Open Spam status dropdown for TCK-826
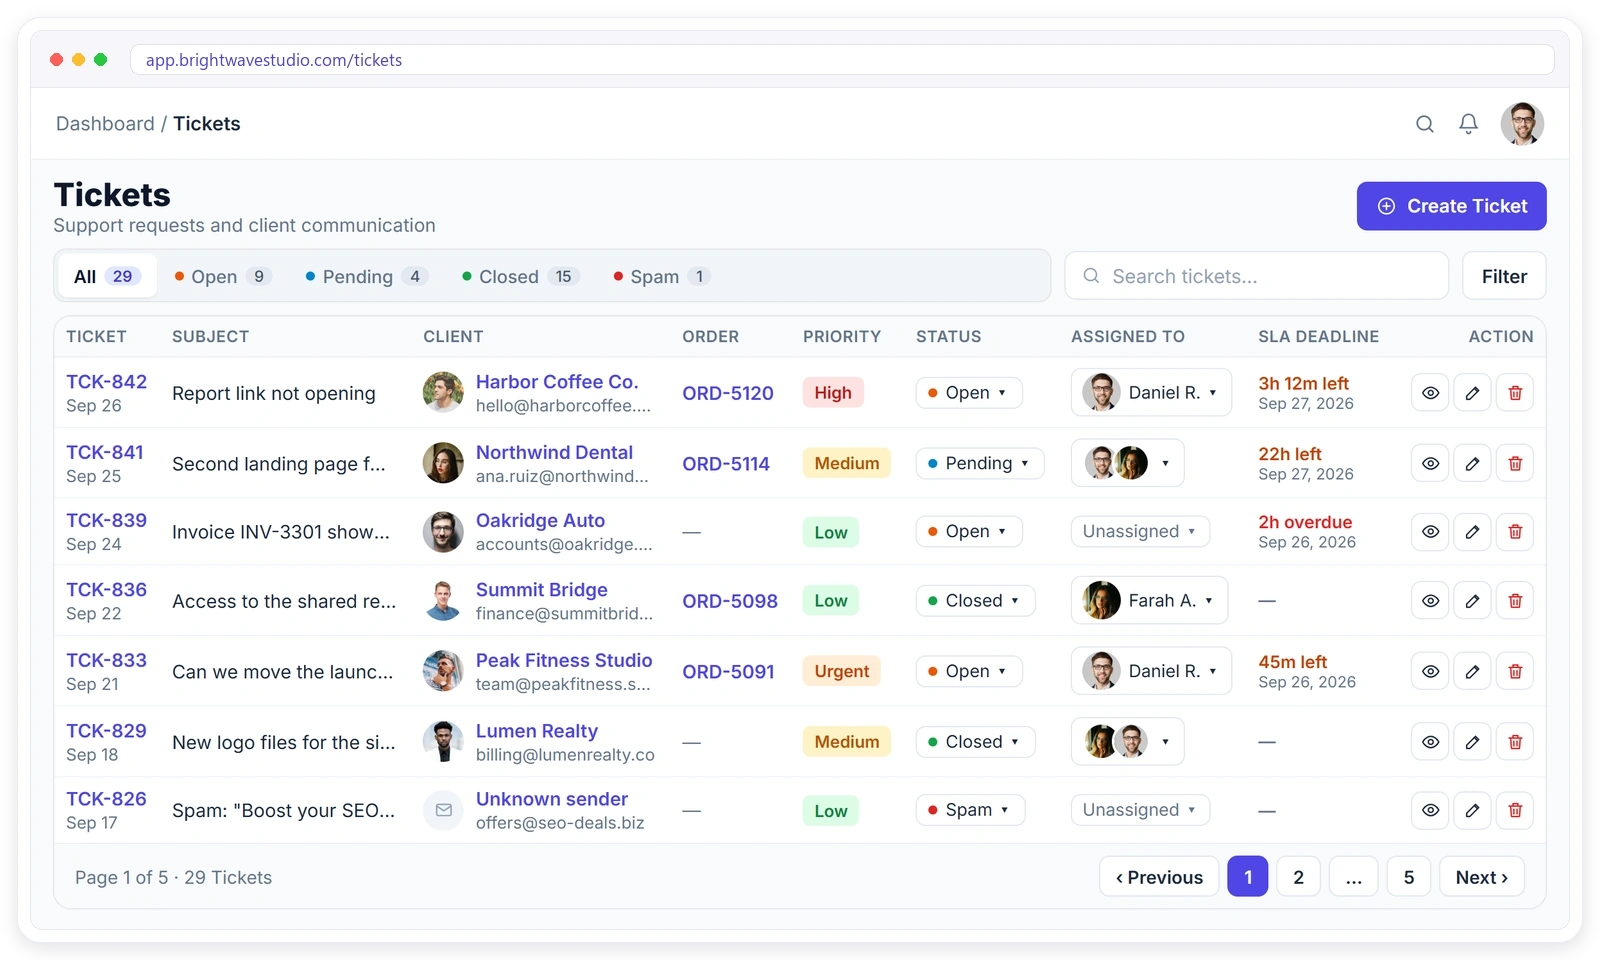1600x960 pixels. [x=970, y=810]
